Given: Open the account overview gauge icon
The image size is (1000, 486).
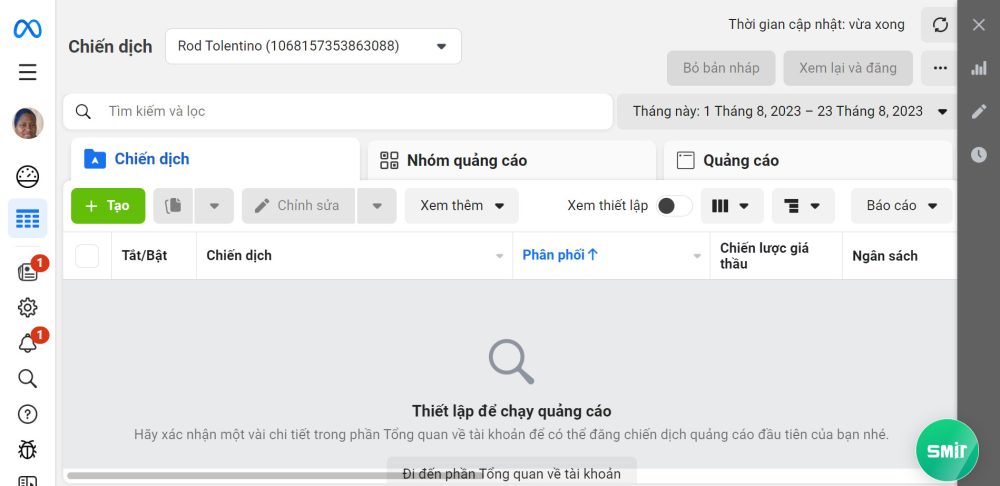Looking at the screenshot, I should [27, 177].
